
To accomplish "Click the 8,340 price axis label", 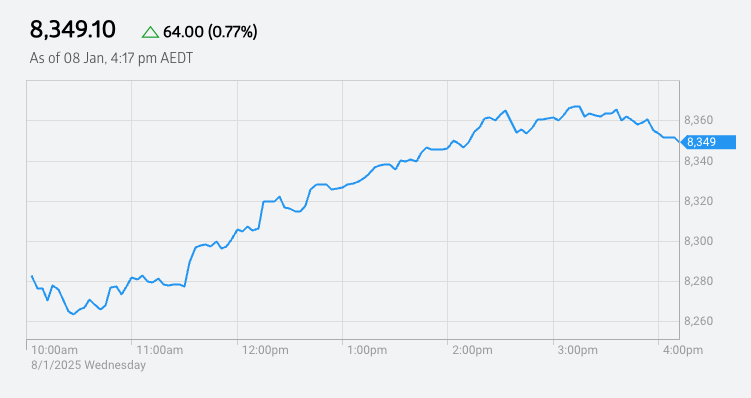I will pyautogui.click(x=698, y=161).
